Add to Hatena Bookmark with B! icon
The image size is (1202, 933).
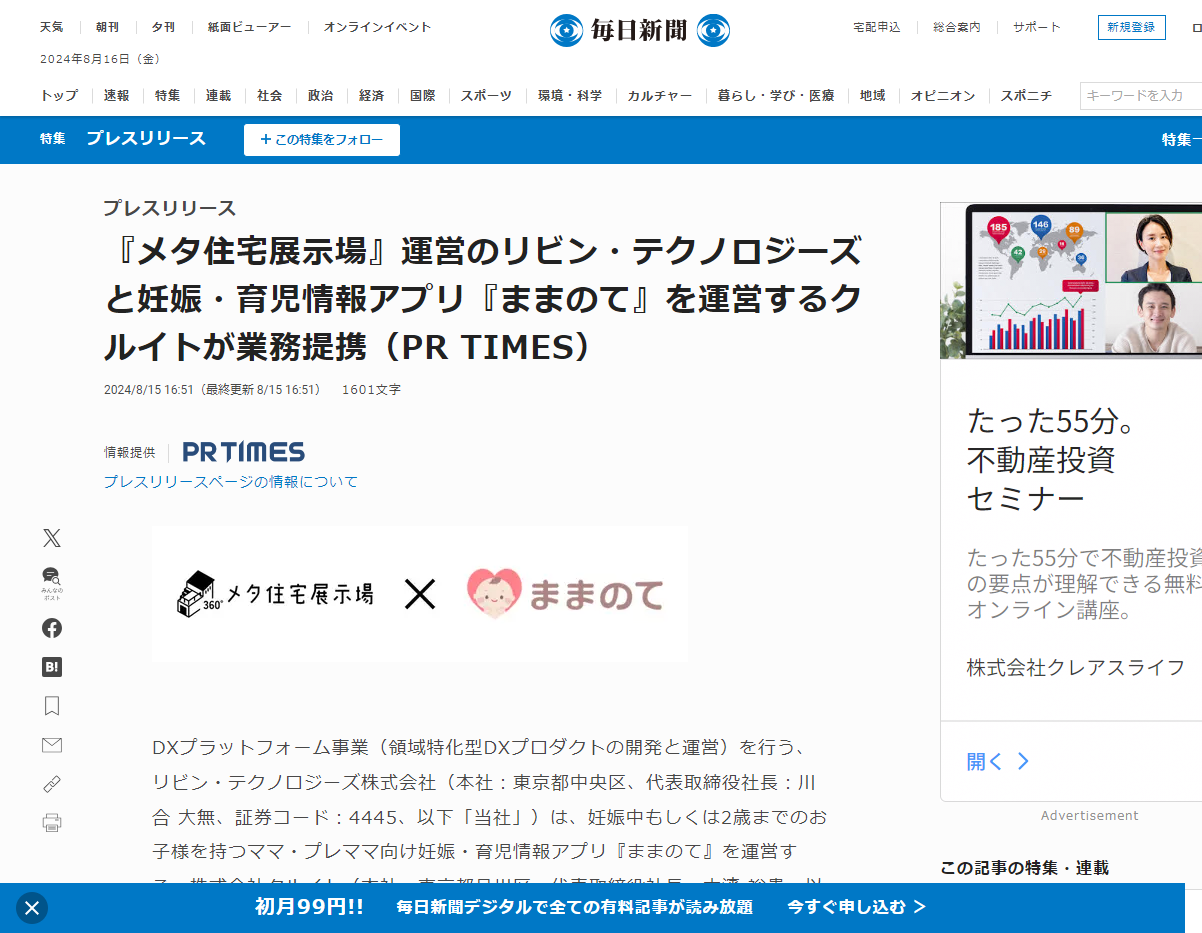click(52, 667)
